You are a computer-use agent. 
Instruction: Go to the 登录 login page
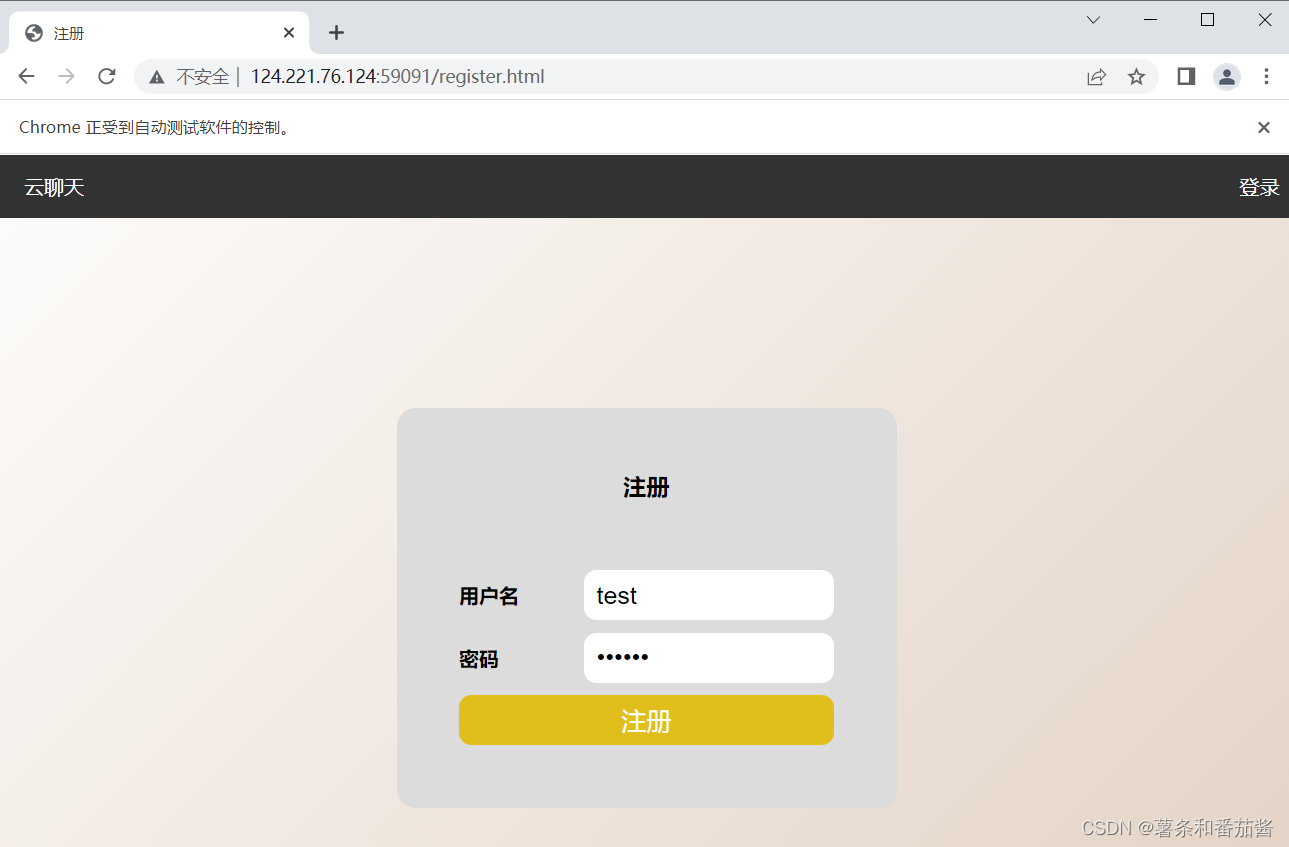[1259, 187]
